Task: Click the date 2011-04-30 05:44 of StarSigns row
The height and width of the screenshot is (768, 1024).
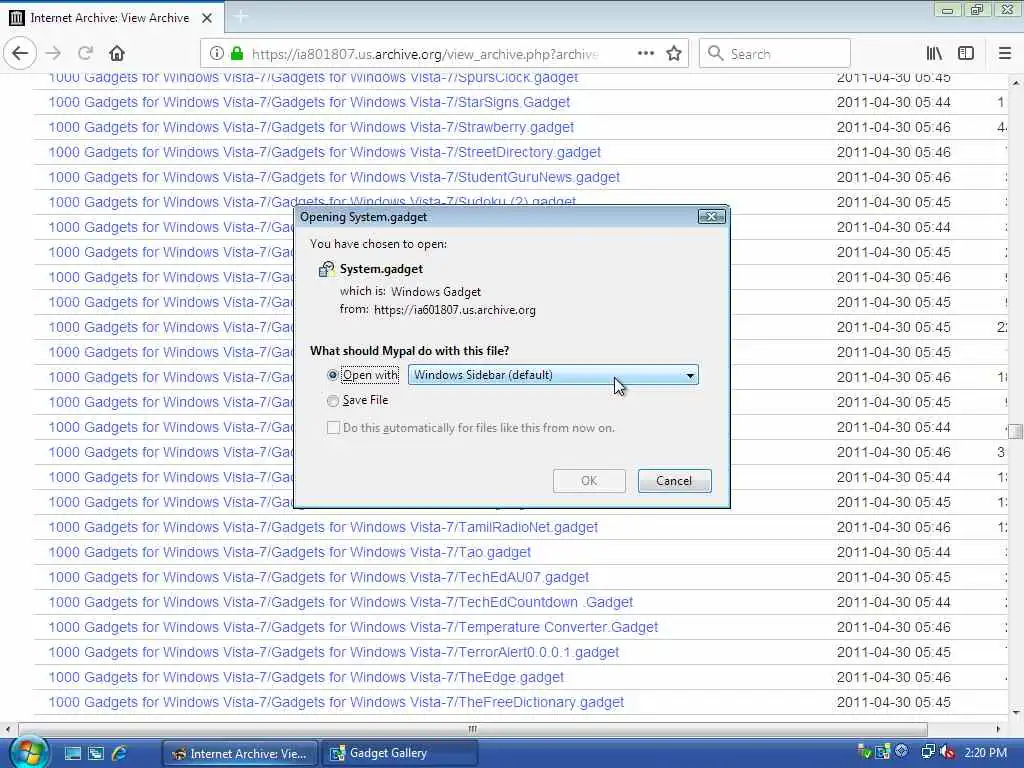Action: tap(893, 103)
